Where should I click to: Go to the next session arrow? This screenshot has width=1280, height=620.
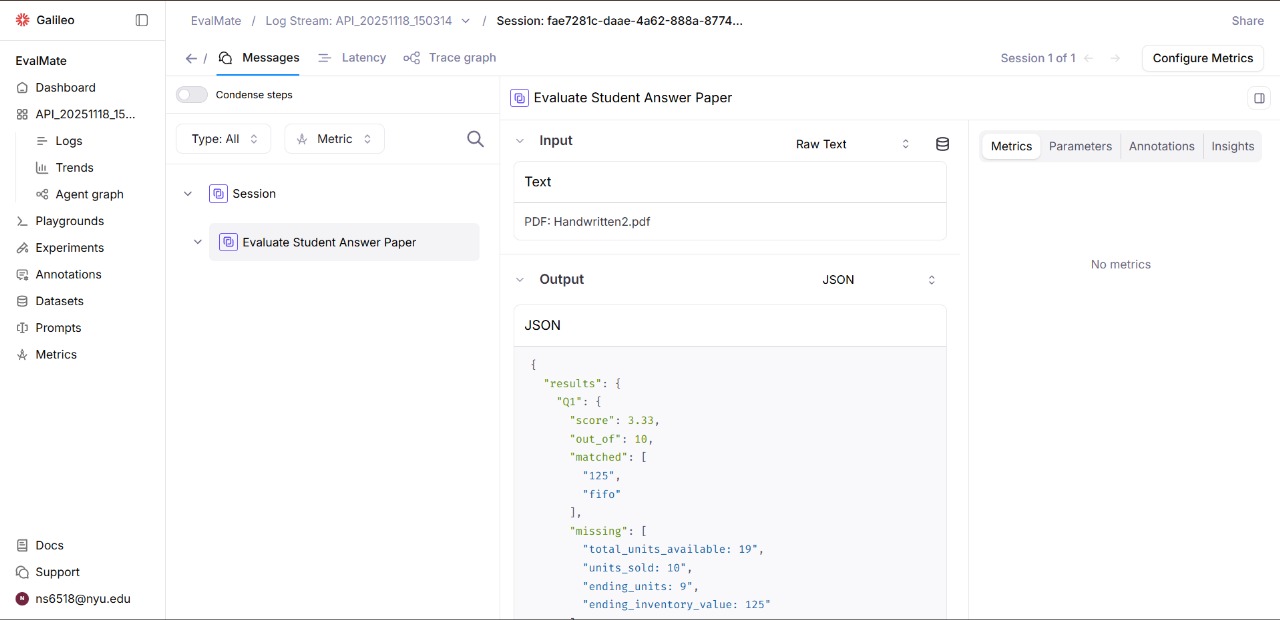[x=1115, y=58]
